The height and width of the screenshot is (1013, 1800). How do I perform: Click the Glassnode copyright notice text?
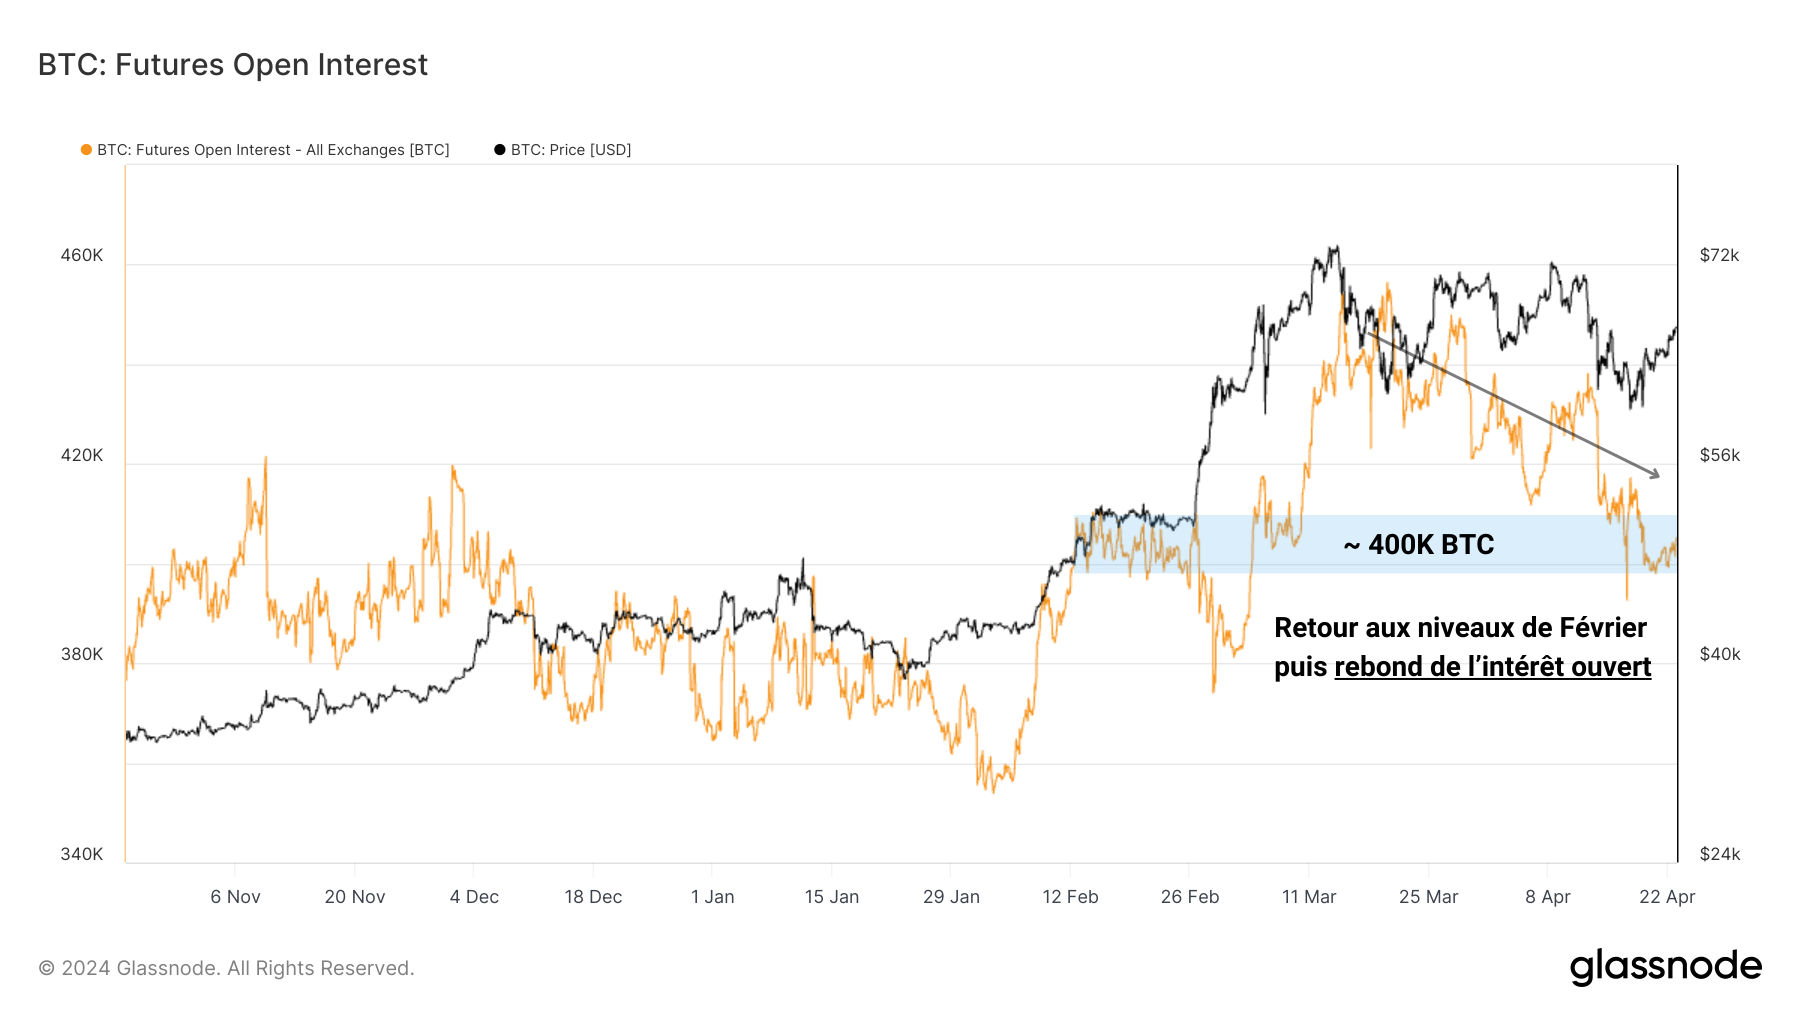pos(226,968)
